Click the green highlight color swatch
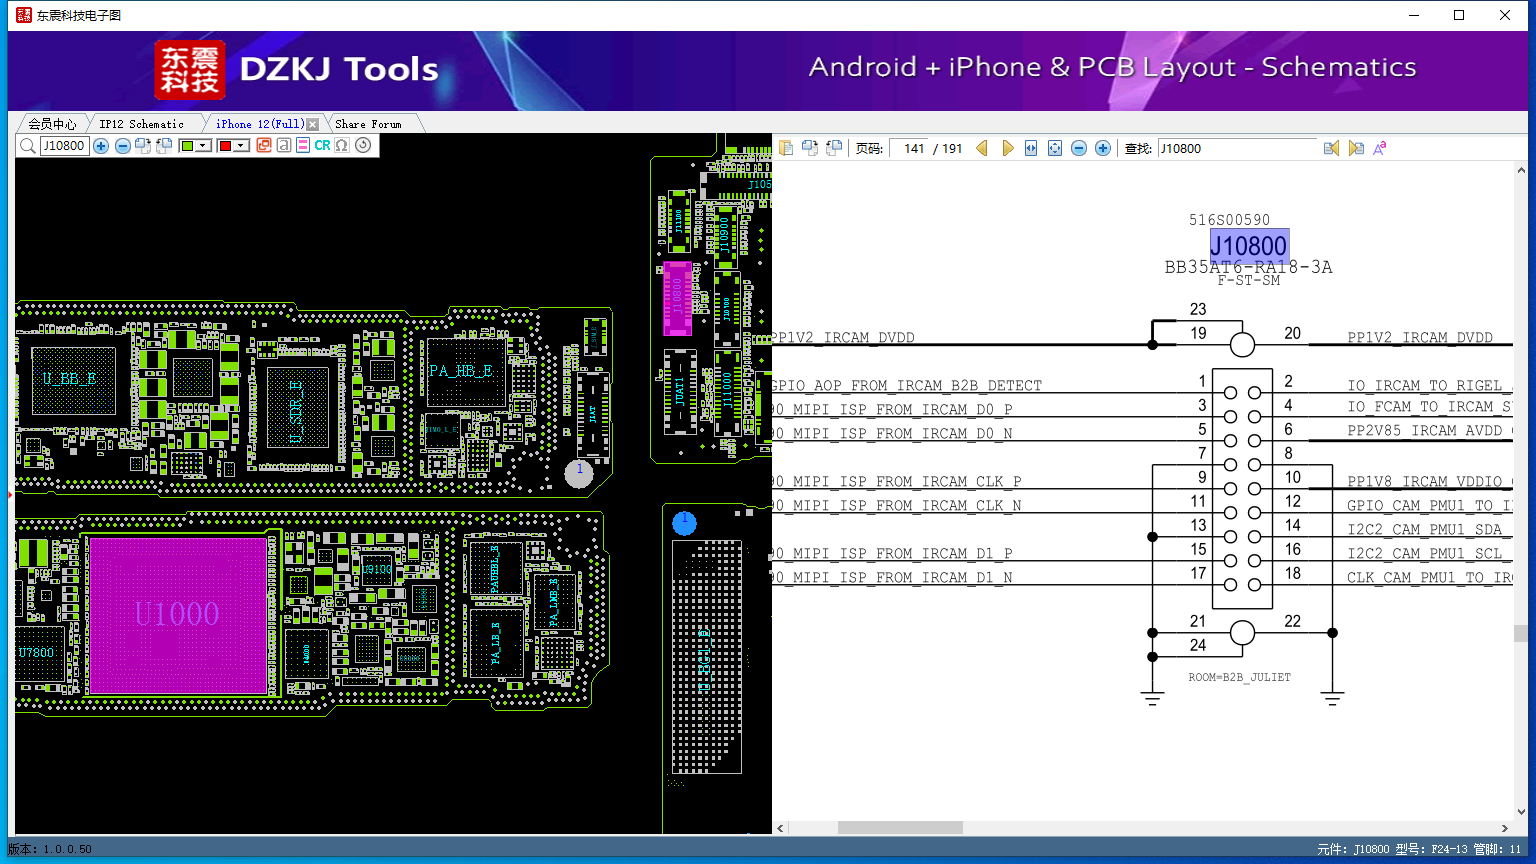 click(x=187, y=146)
